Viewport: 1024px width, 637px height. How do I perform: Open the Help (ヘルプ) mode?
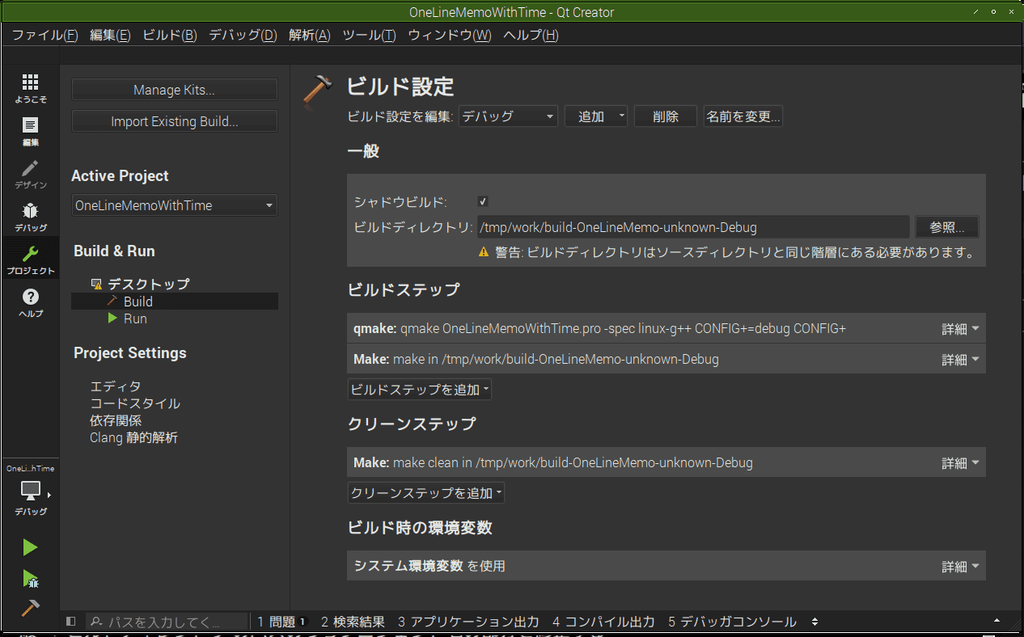click(x=30, y=302)
